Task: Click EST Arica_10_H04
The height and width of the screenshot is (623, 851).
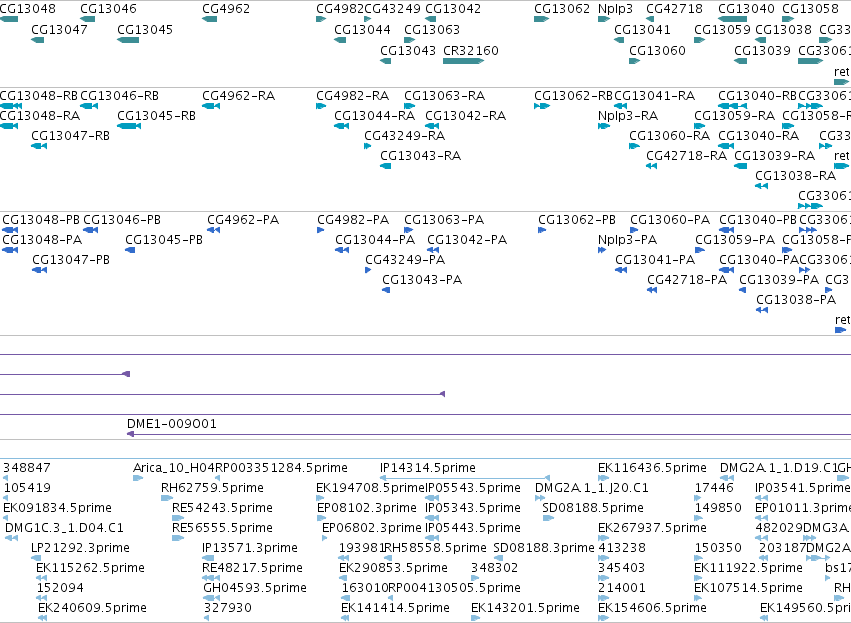Action: pos(174,468)
